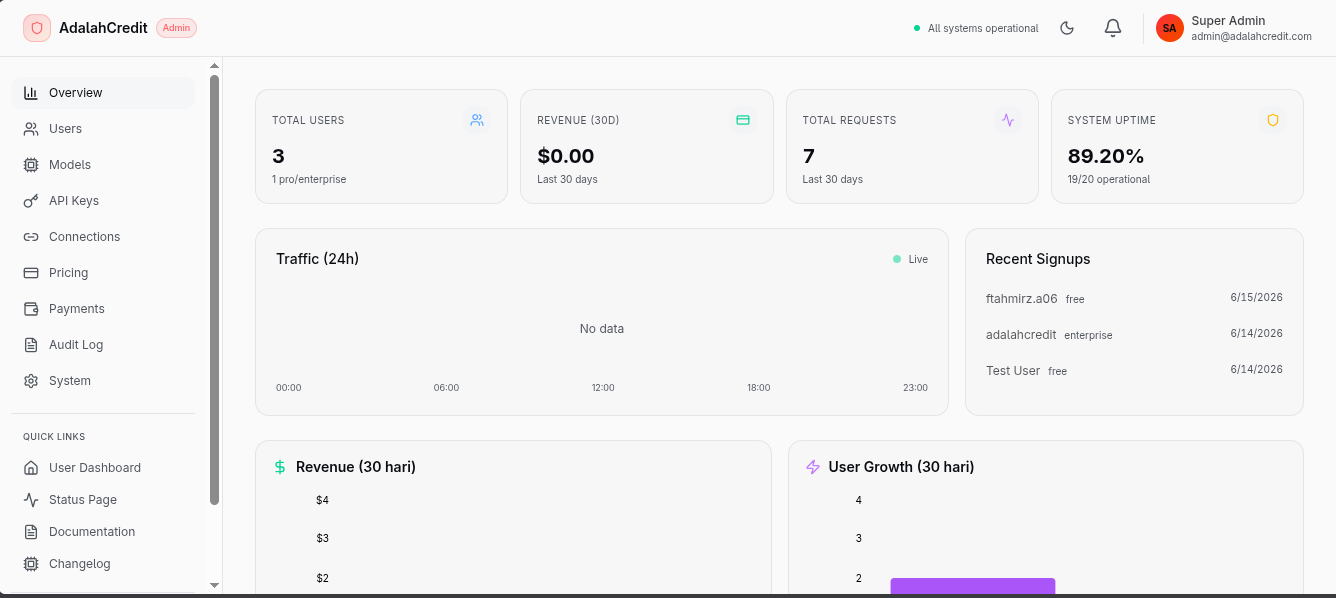Open notifications via the bell icon
This screenshot has width=1336, height=598.
coord(1113,28)
